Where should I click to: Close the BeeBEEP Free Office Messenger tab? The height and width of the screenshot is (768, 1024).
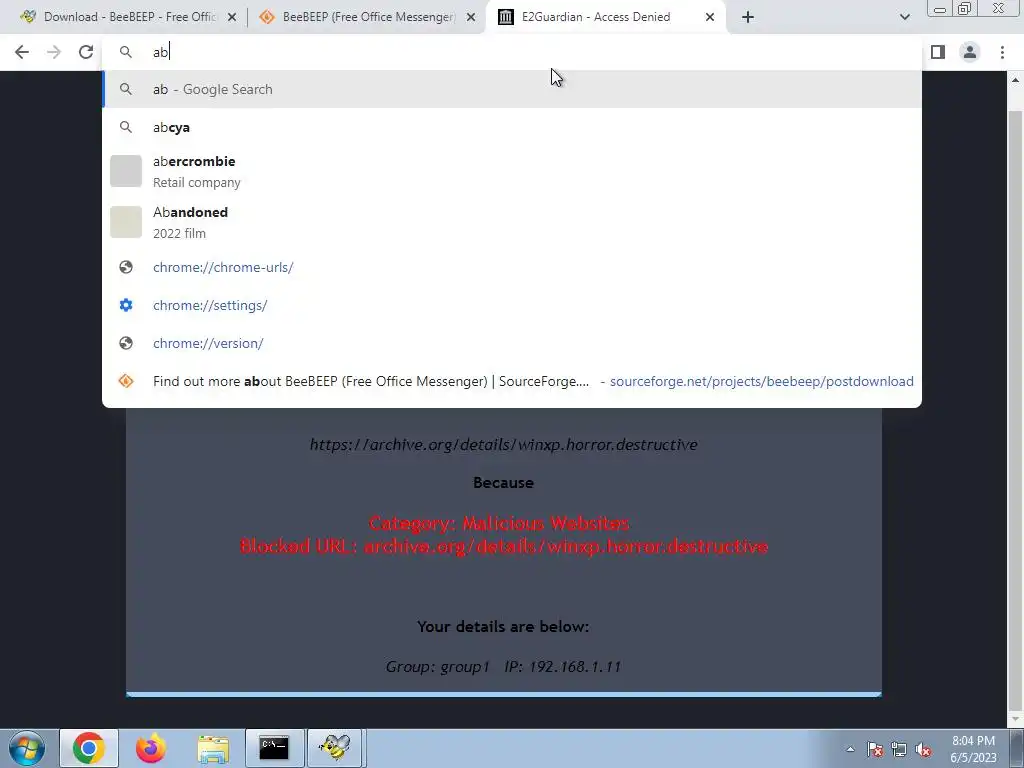(x=471, y=18)
